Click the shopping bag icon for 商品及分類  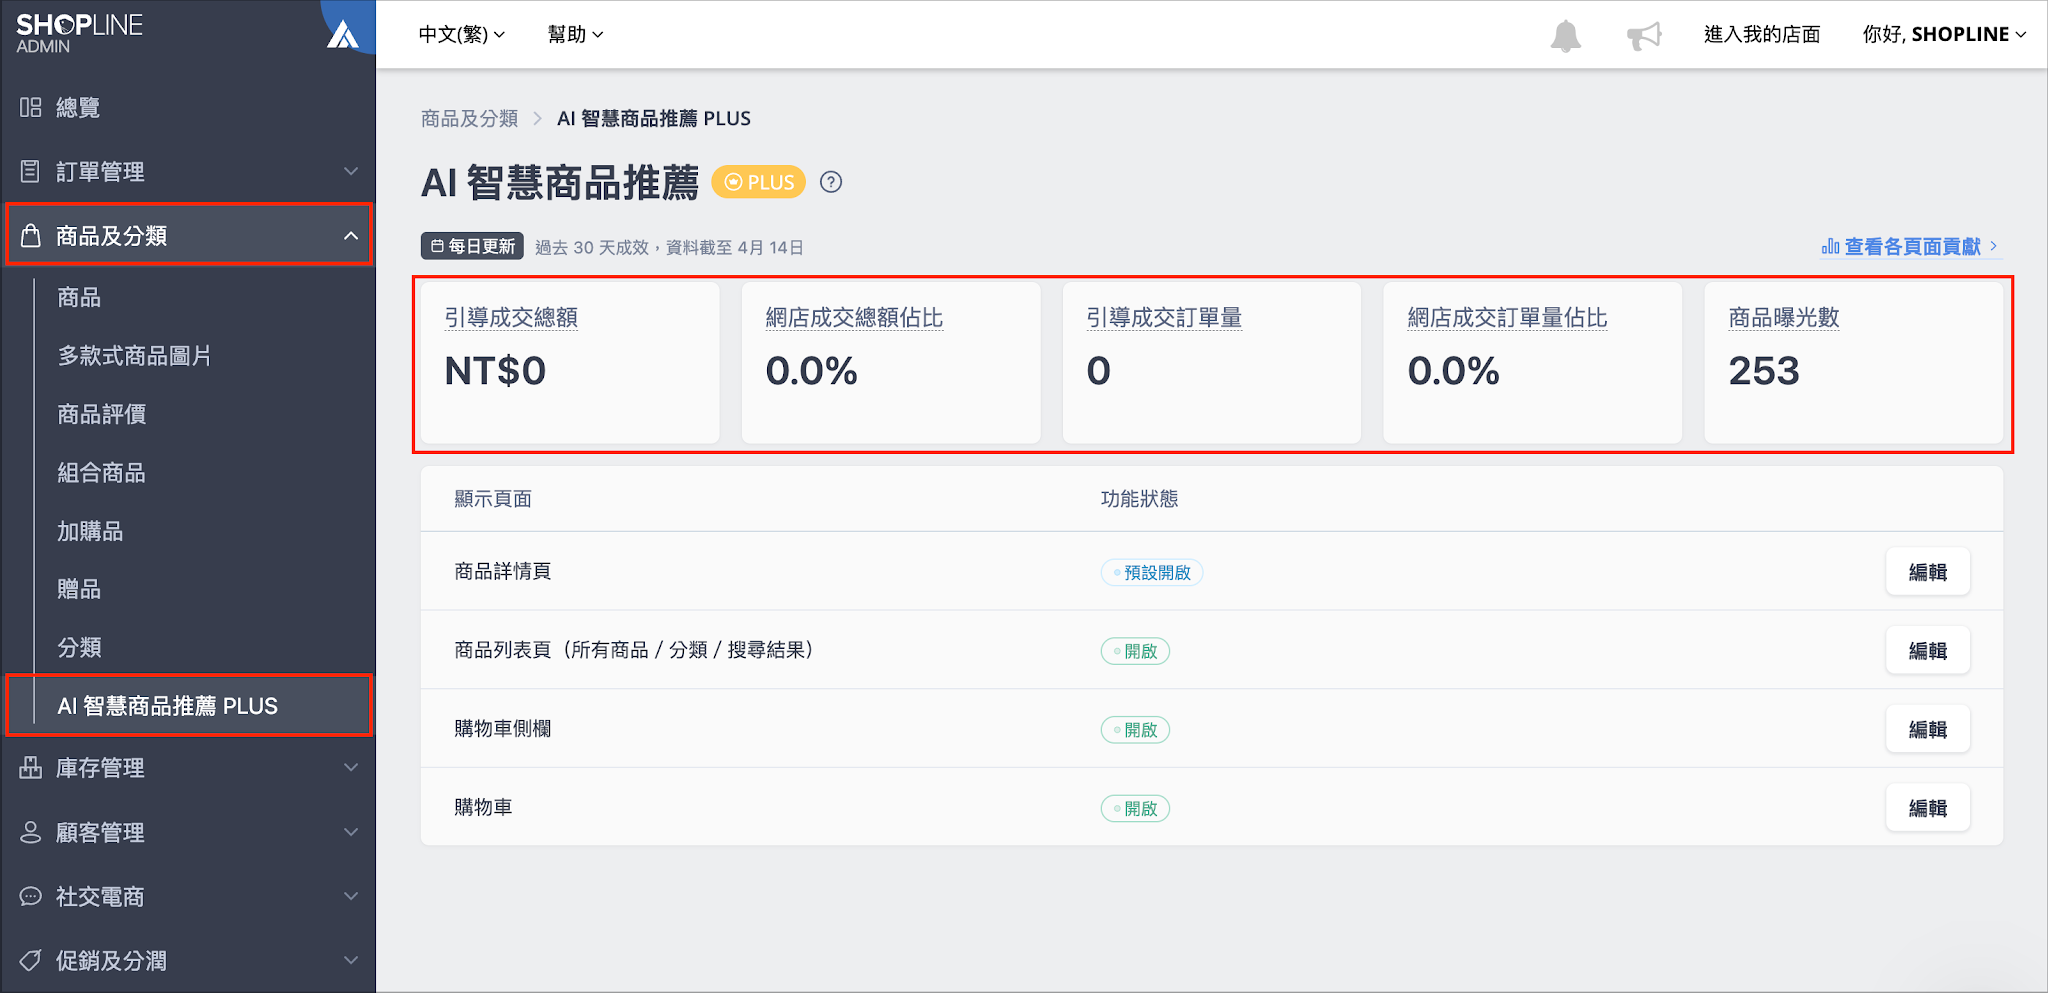point(31,235)
